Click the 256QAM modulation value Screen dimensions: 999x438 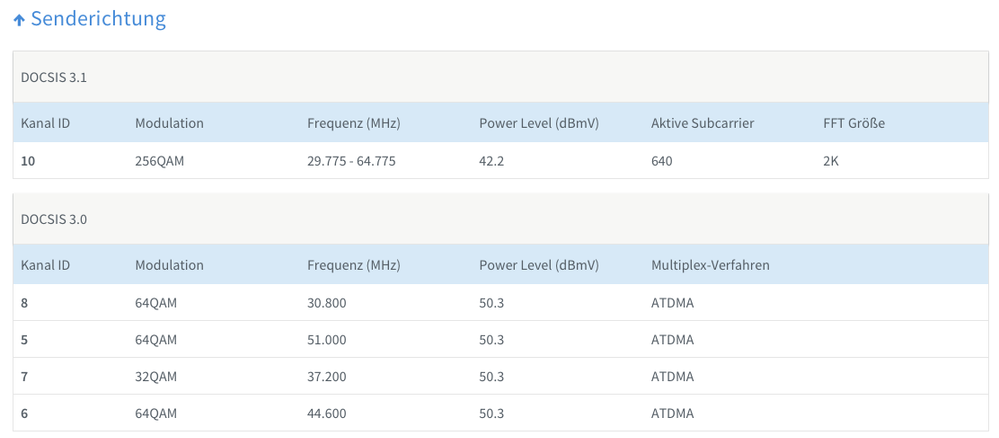tap(160, 161)
